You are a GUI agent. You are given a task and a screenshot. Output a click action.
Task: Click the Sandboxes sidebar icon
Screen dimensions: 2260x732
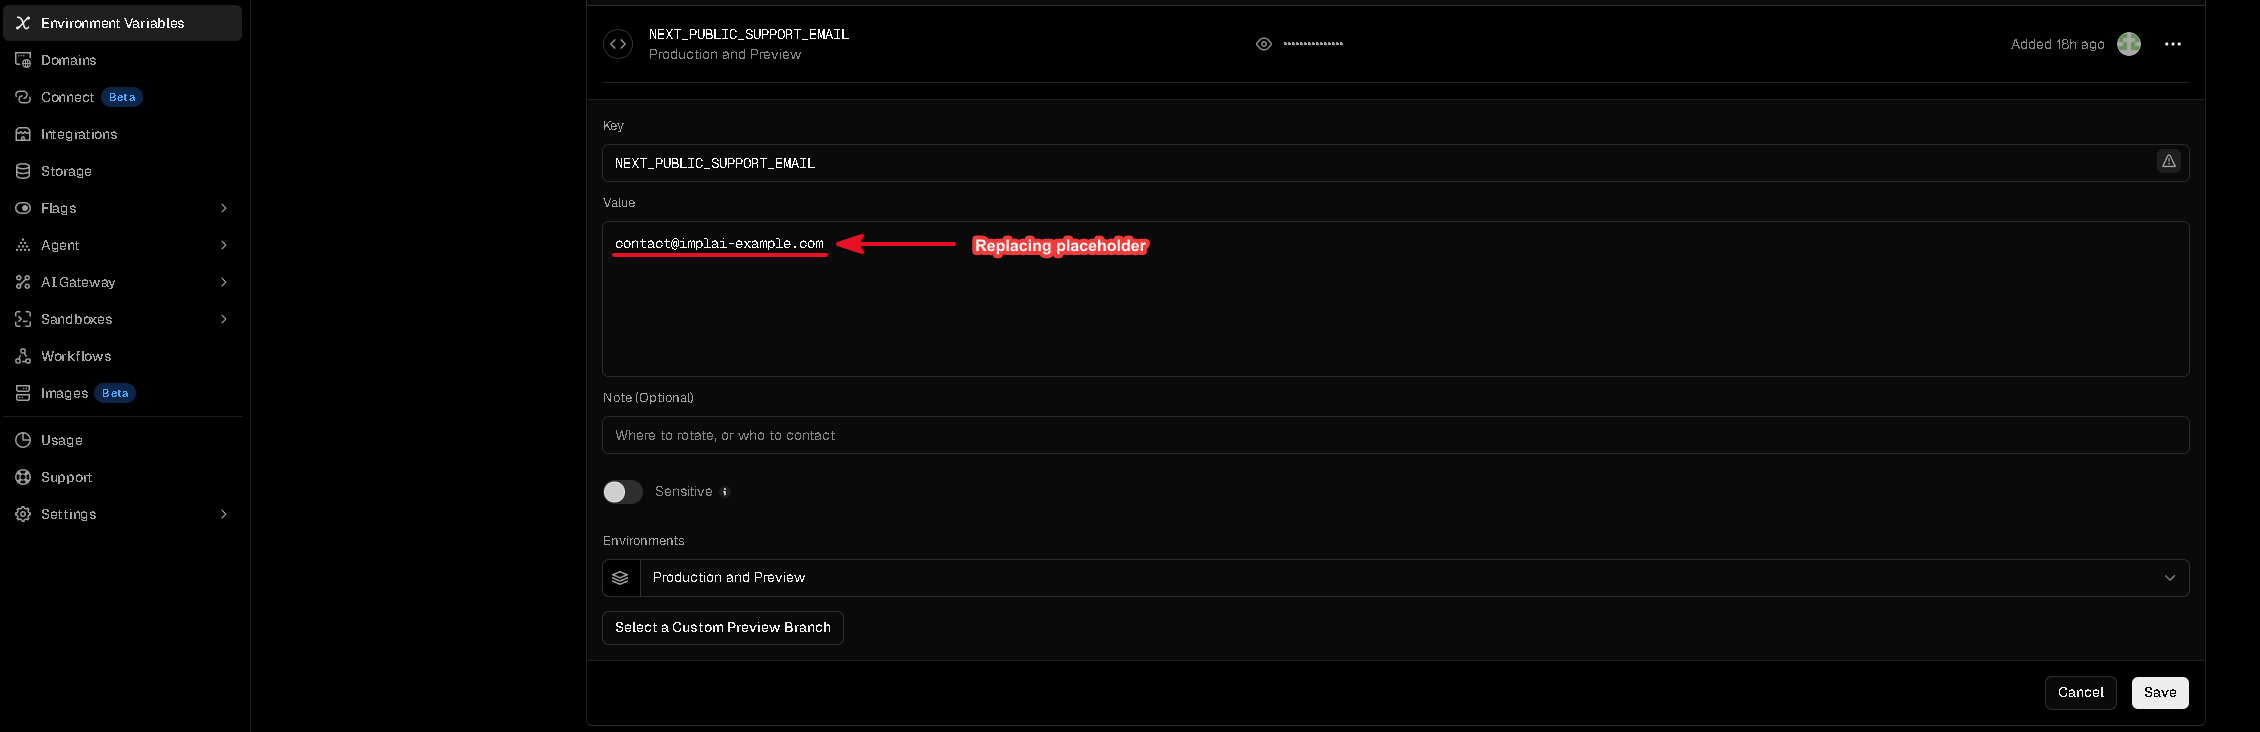click(x=23, y=319)
